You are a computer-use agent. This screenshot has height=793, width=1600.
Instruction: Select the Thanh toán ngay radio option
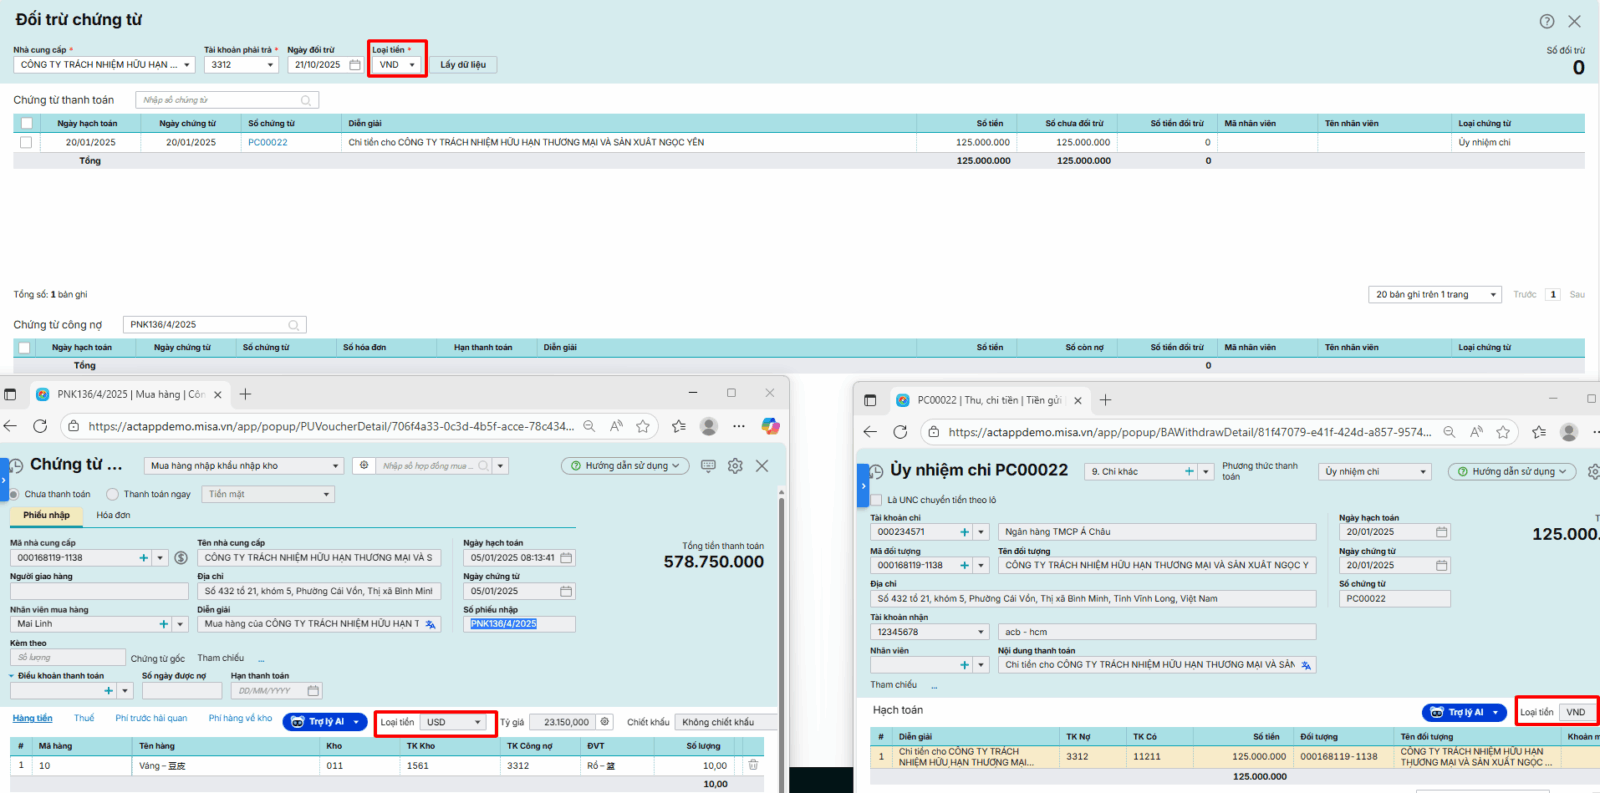point(113,494)
